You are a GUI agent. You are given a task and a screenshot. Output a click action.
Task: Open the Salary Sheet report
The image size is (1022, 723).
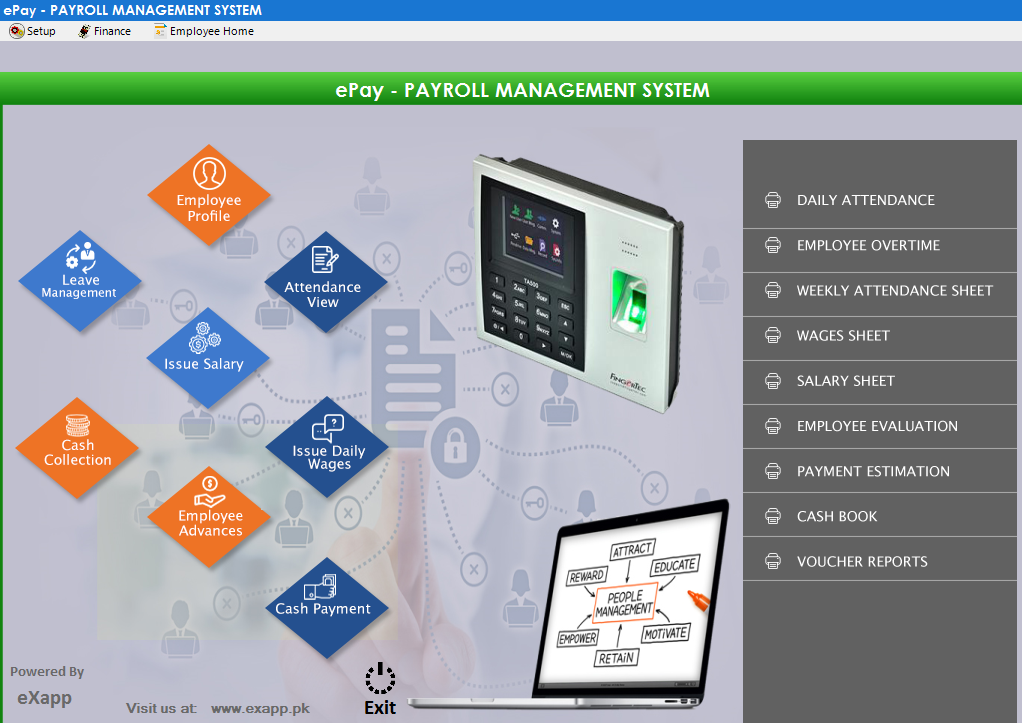(x=845, y=380)
